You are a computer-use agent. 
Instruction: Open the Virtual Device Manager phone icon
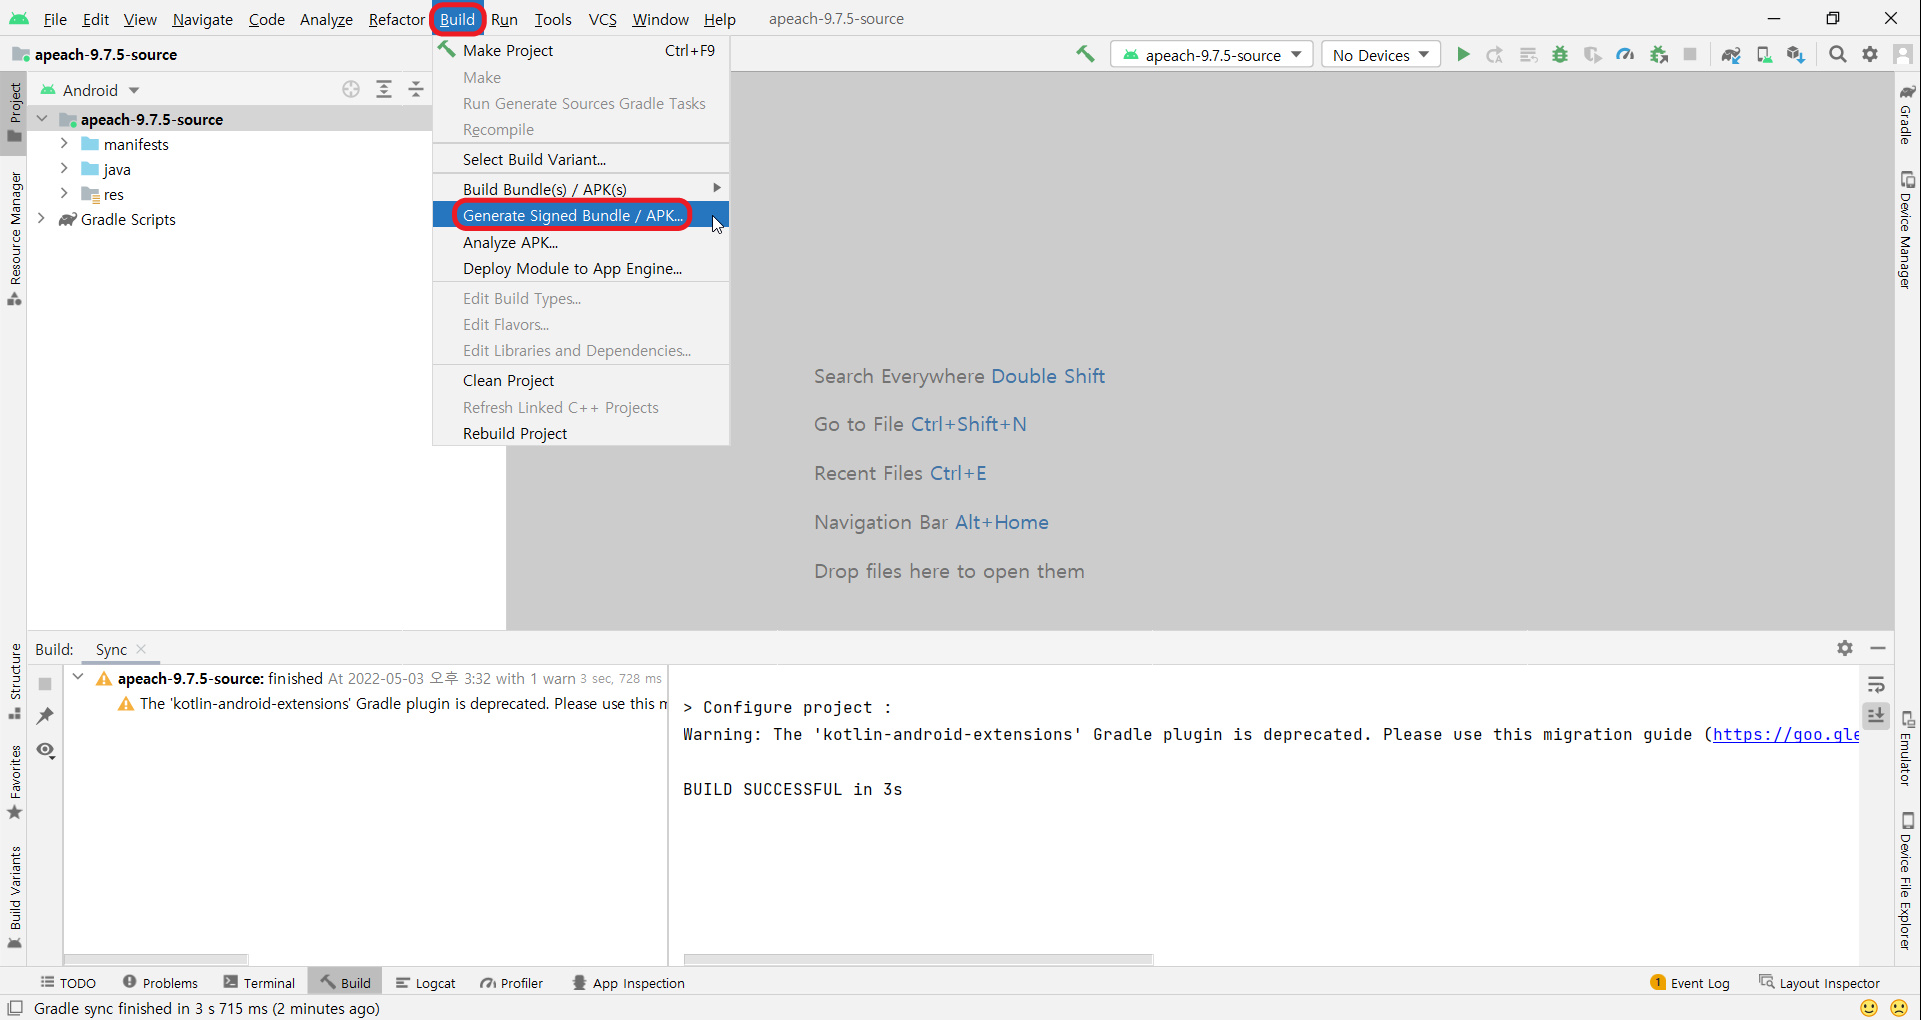coord(1764,54)
